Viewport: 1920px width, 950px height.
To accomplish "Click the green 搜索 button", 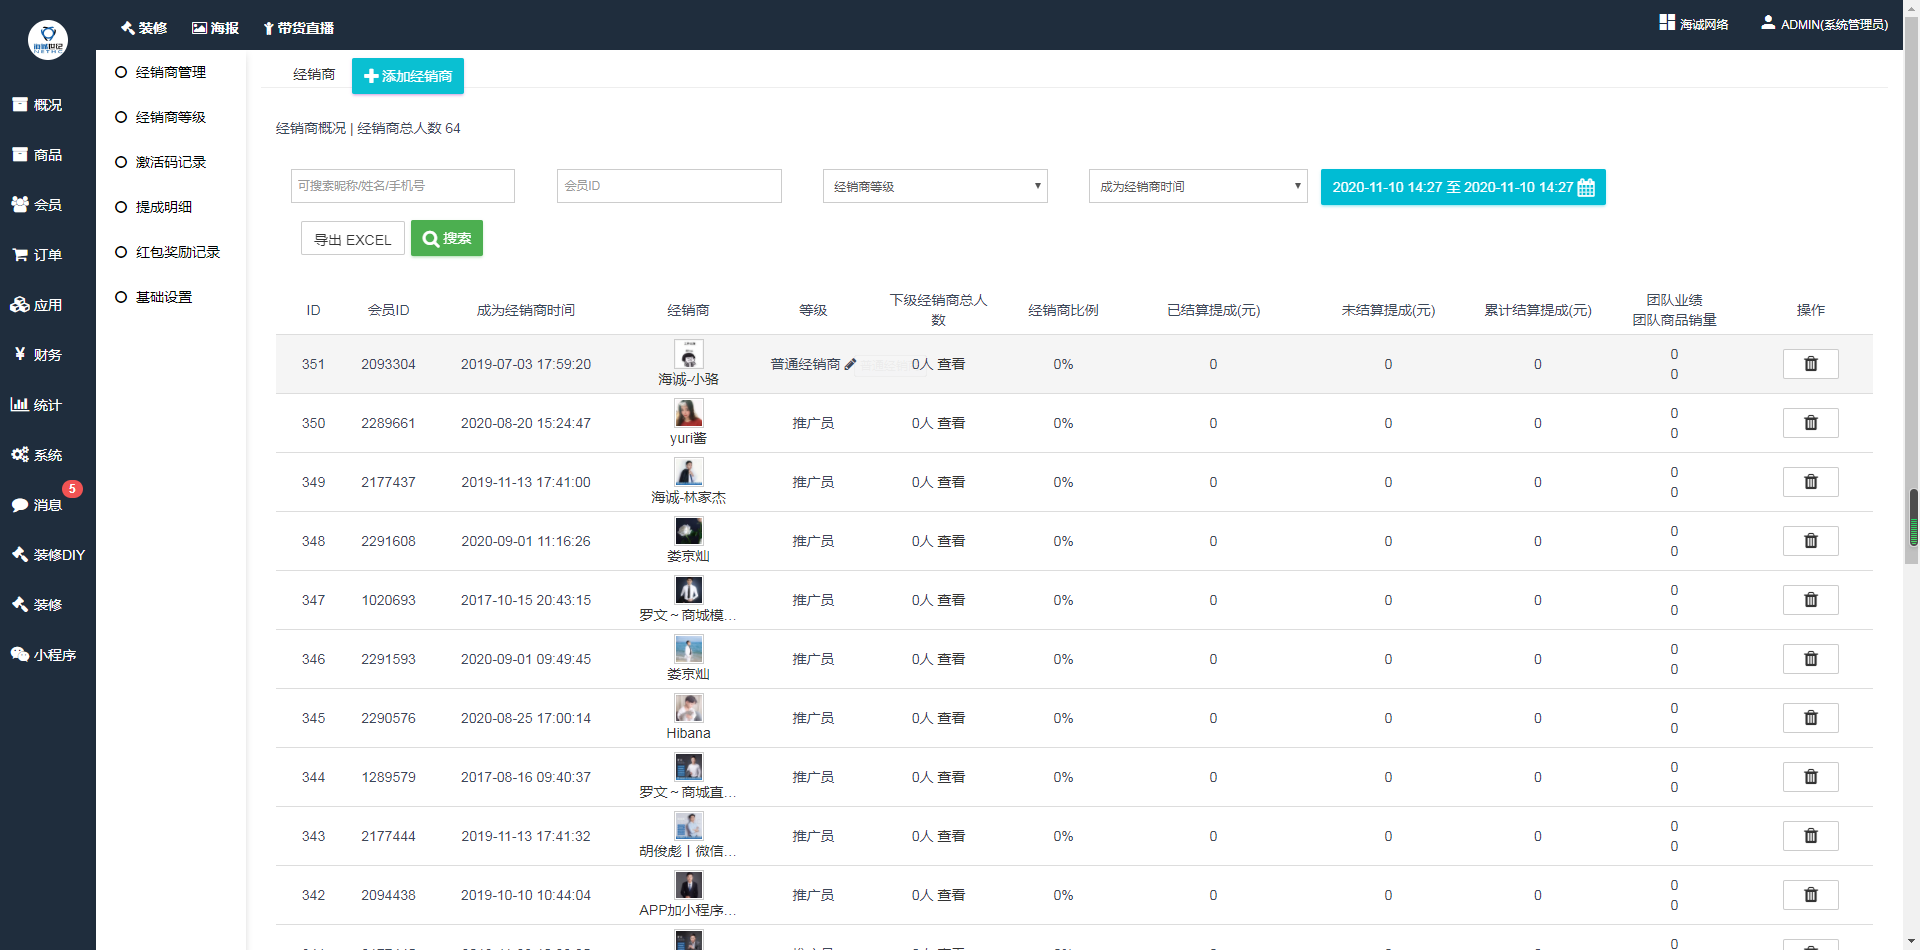I will tap(446, 238).
